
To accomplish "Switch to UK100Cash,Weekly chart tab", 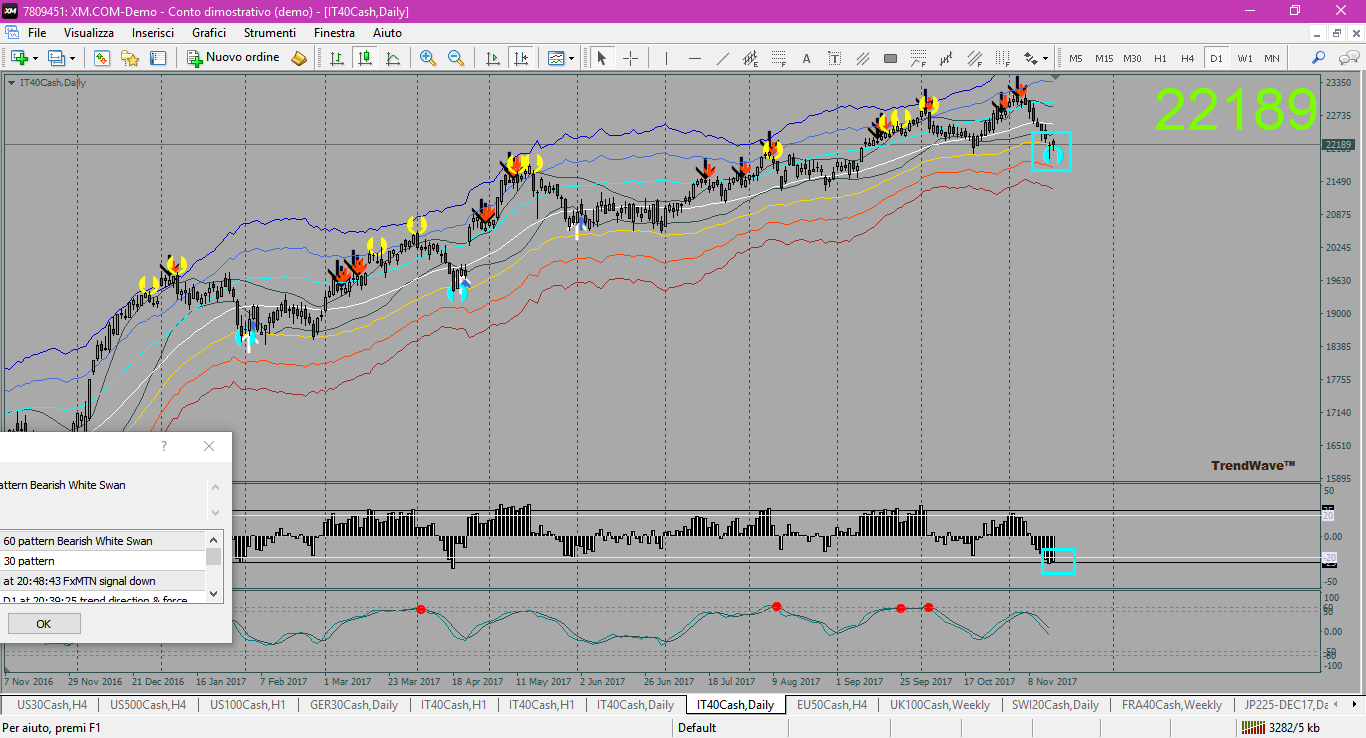I will (x=940, y=705).
